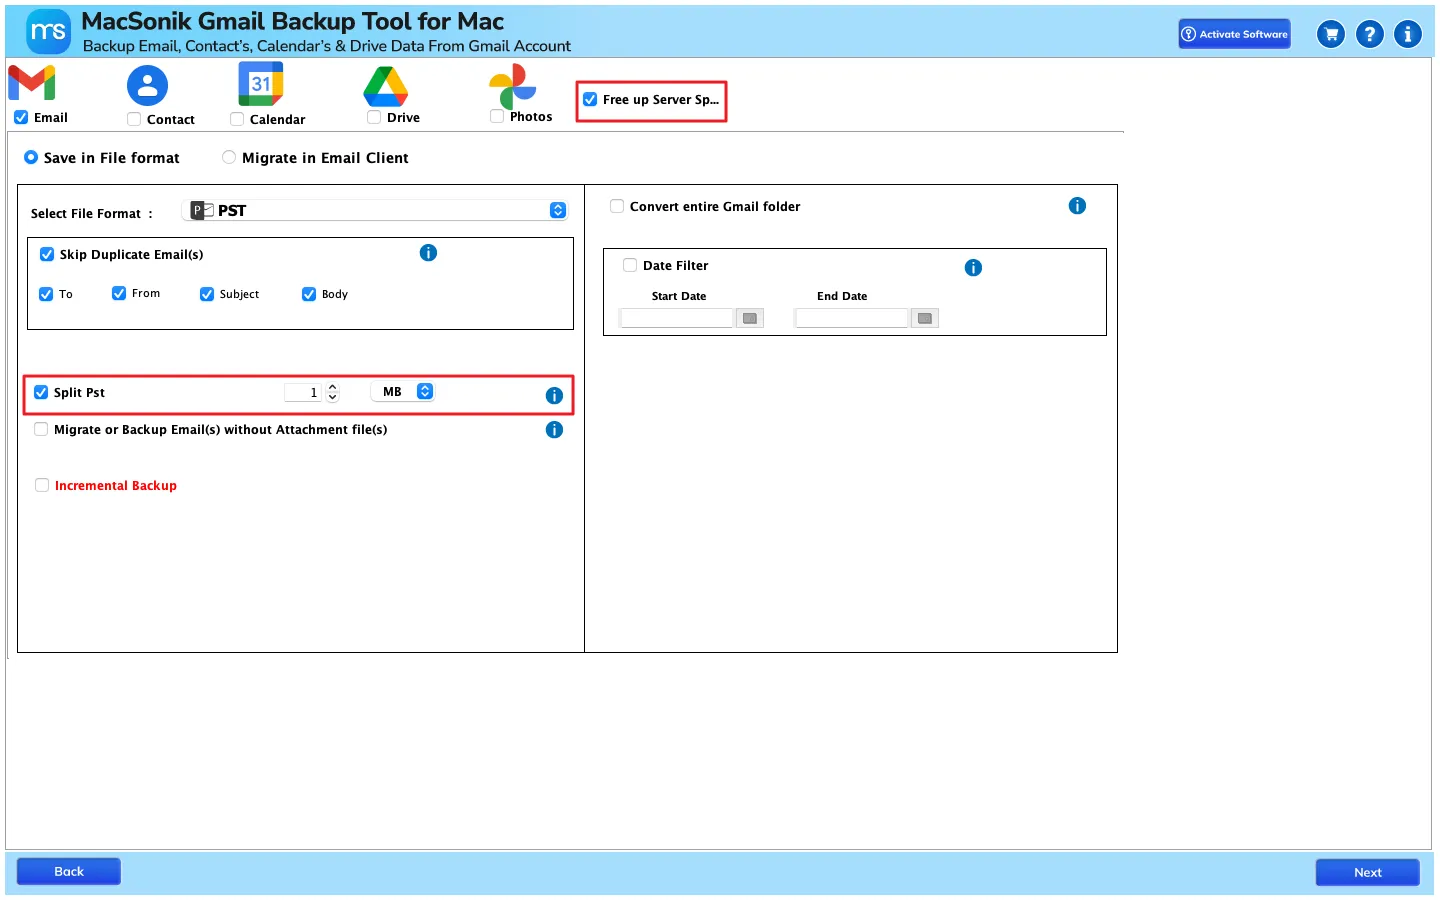Screen dimensions: 1440x900
Task: Open the Start Date calendar picker
Action: [750, 318]
